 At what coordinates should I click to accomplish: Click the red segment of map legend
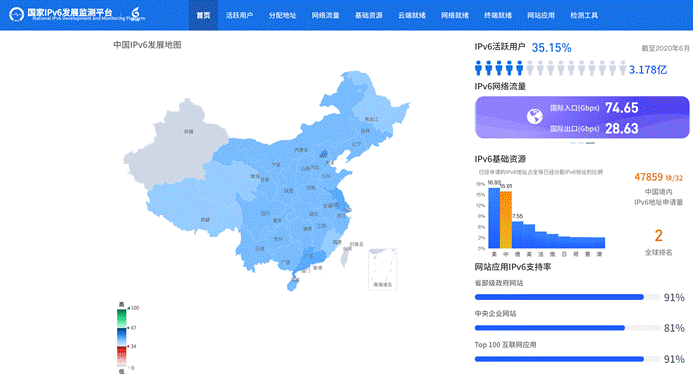[122, 356]
